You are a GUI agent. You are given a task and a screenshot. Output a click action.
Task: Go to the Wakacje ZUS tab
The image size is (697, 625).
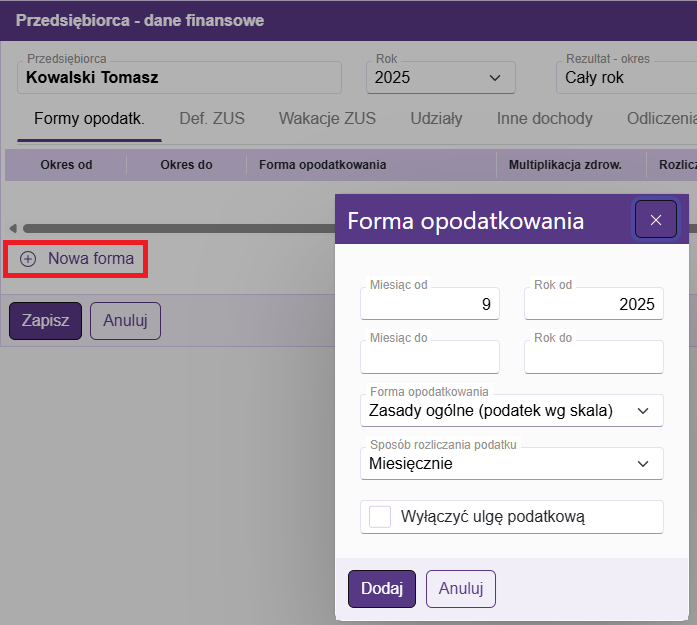pos(327,119)
